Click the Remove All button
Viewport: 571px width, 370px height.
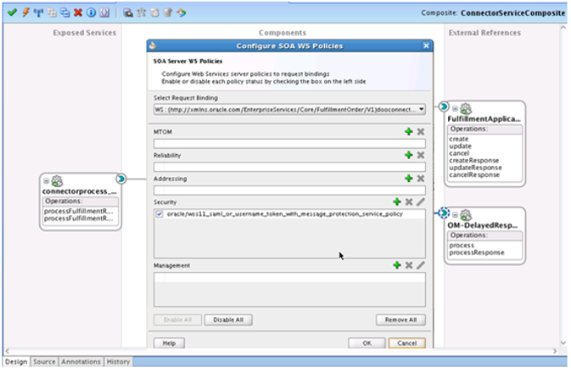401,320
